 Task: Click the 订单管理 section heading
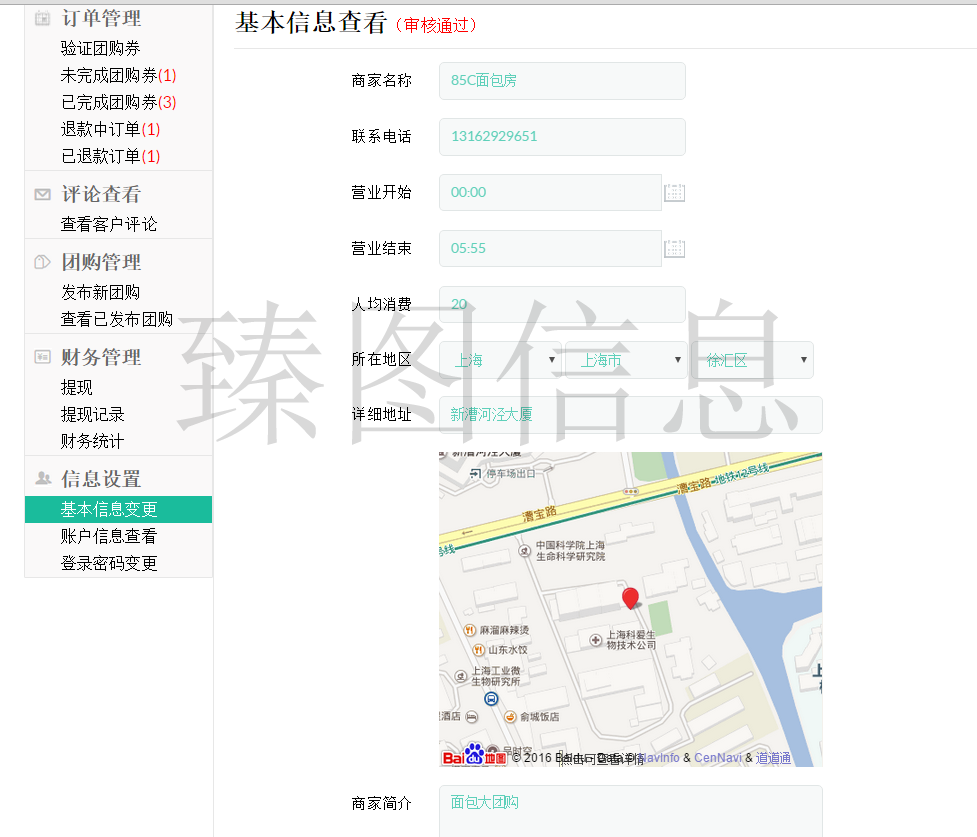pyautogui.click(x=101, y=18)
